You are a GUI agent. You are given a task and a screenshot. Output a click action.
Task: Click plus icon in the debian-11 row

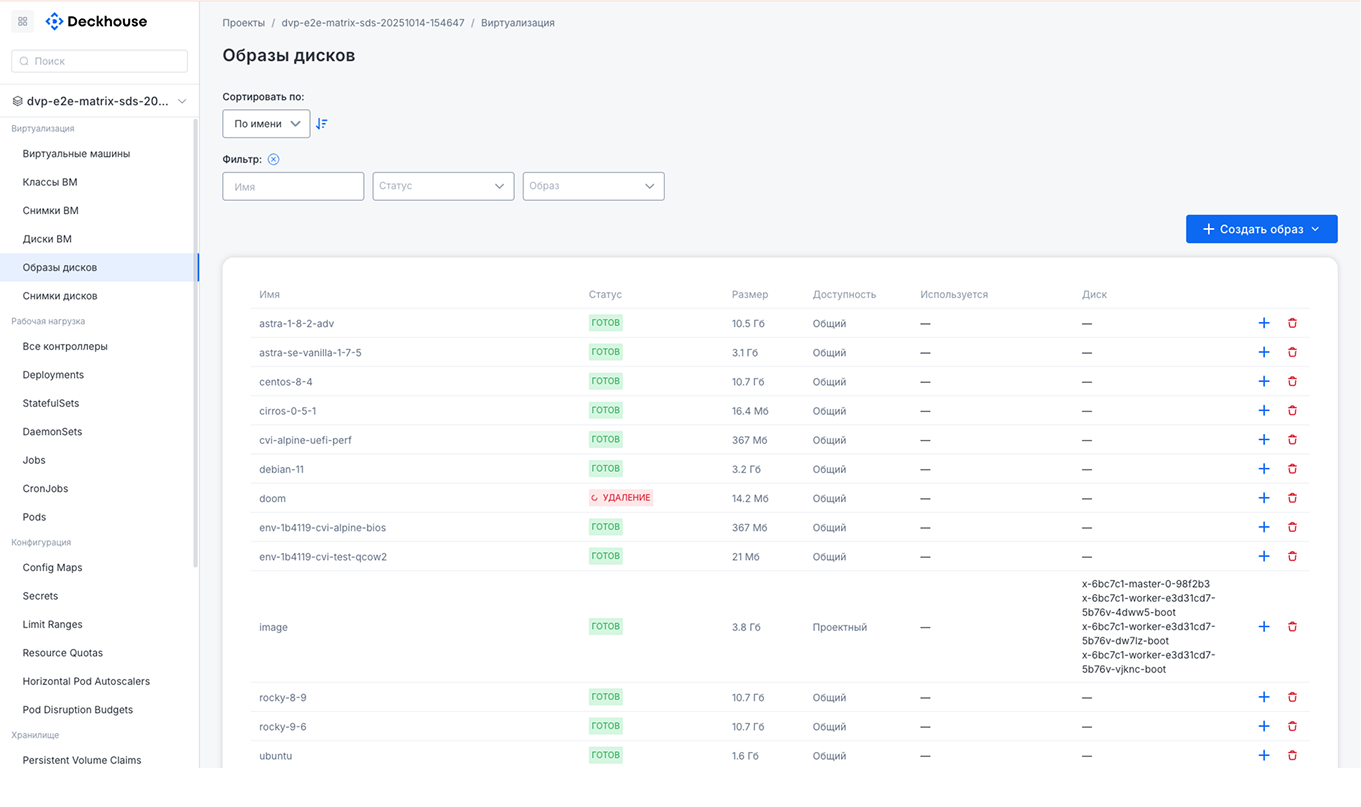point(1263,469)
